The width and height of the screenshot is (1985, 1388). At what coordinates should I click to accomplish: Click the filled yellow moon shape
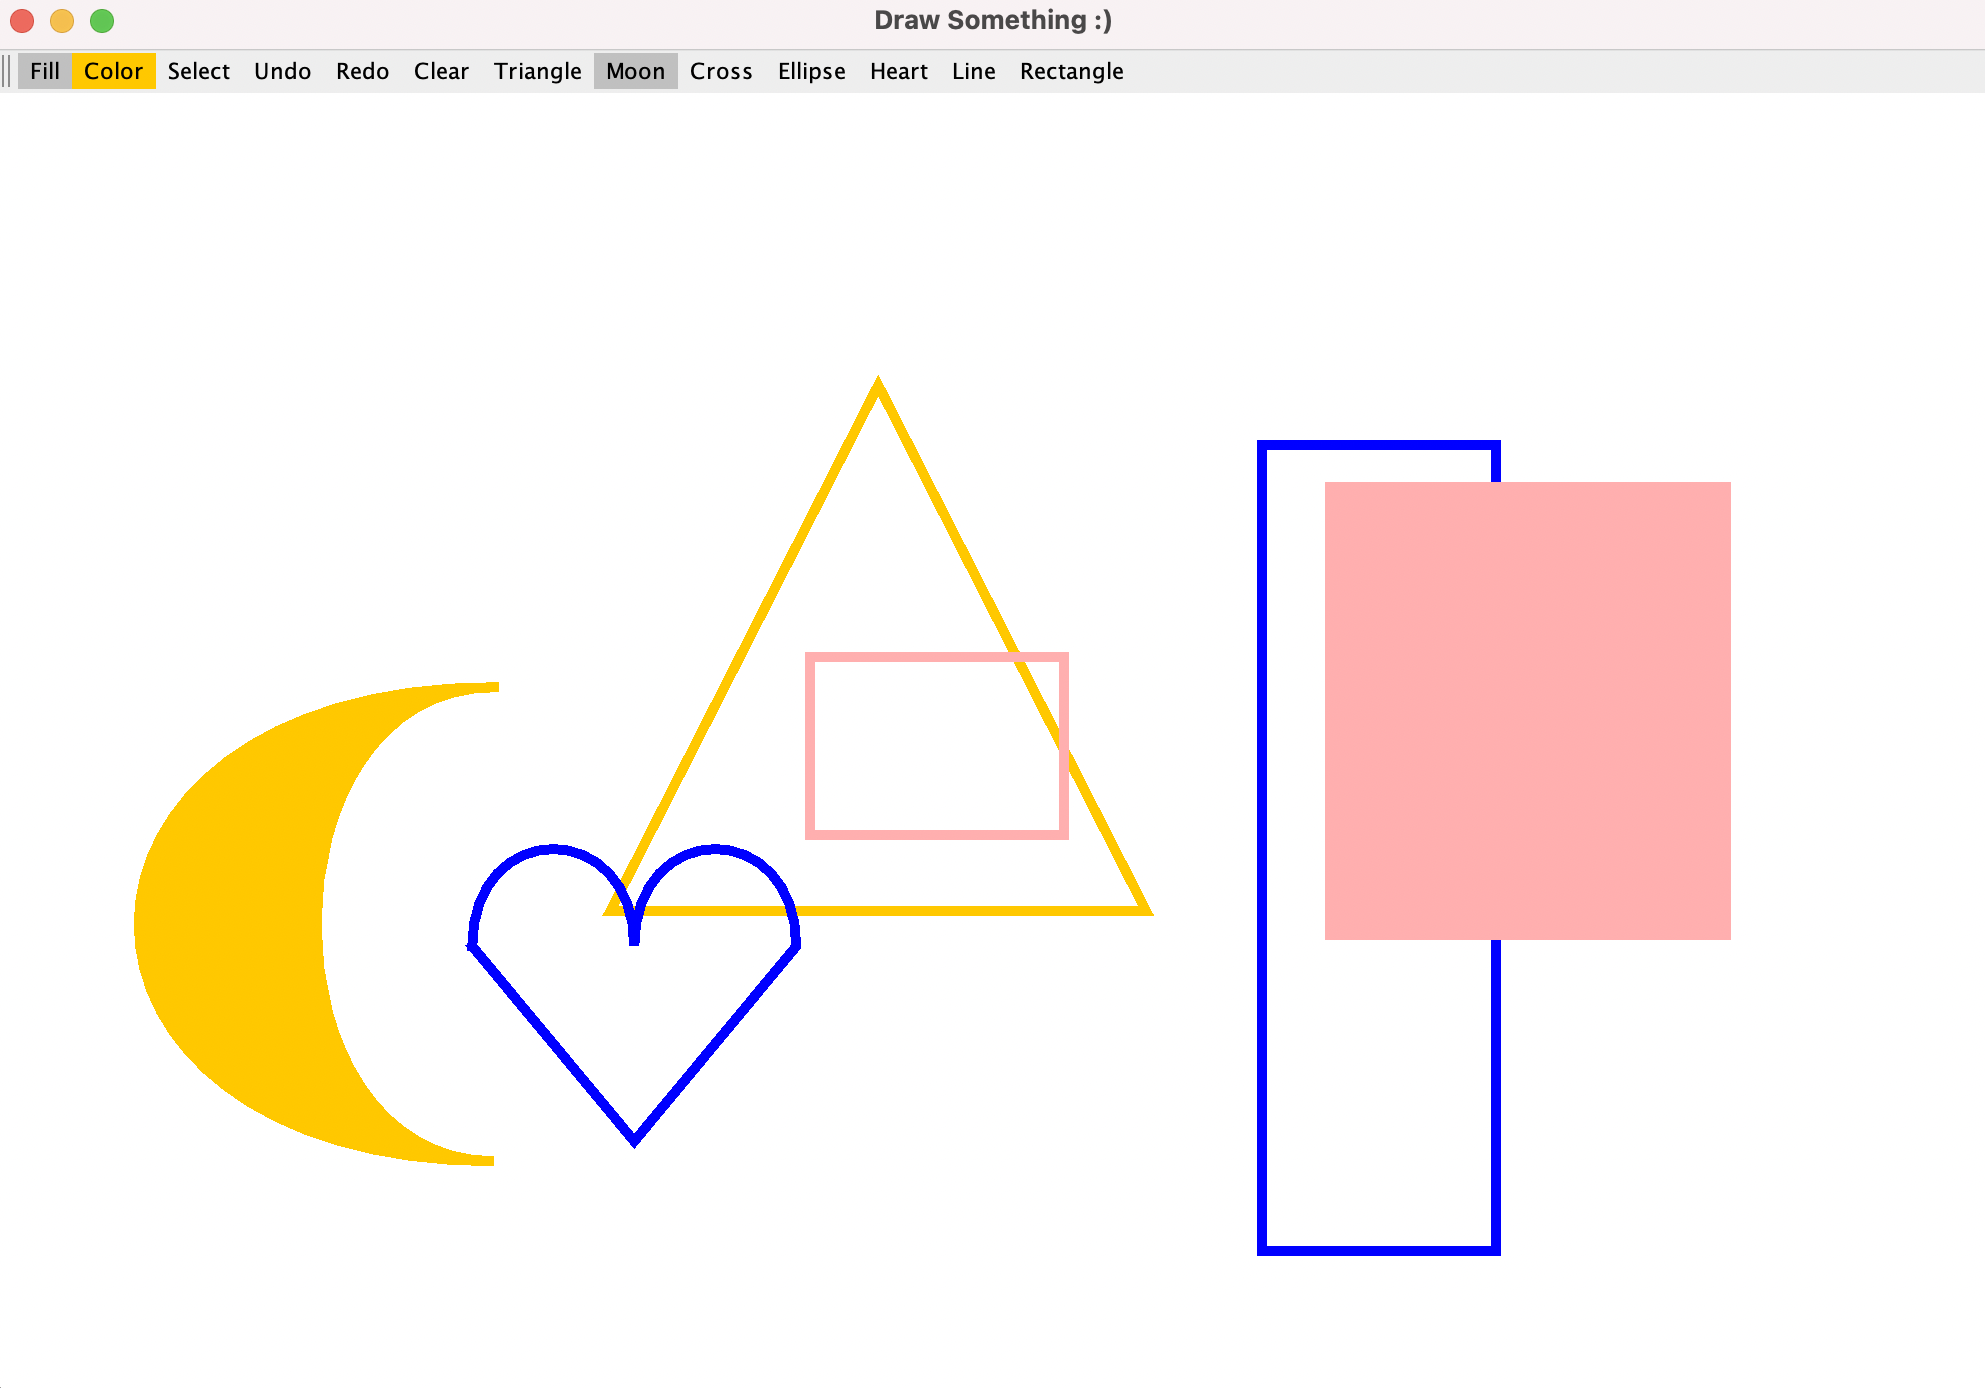(x=230, y=925)
